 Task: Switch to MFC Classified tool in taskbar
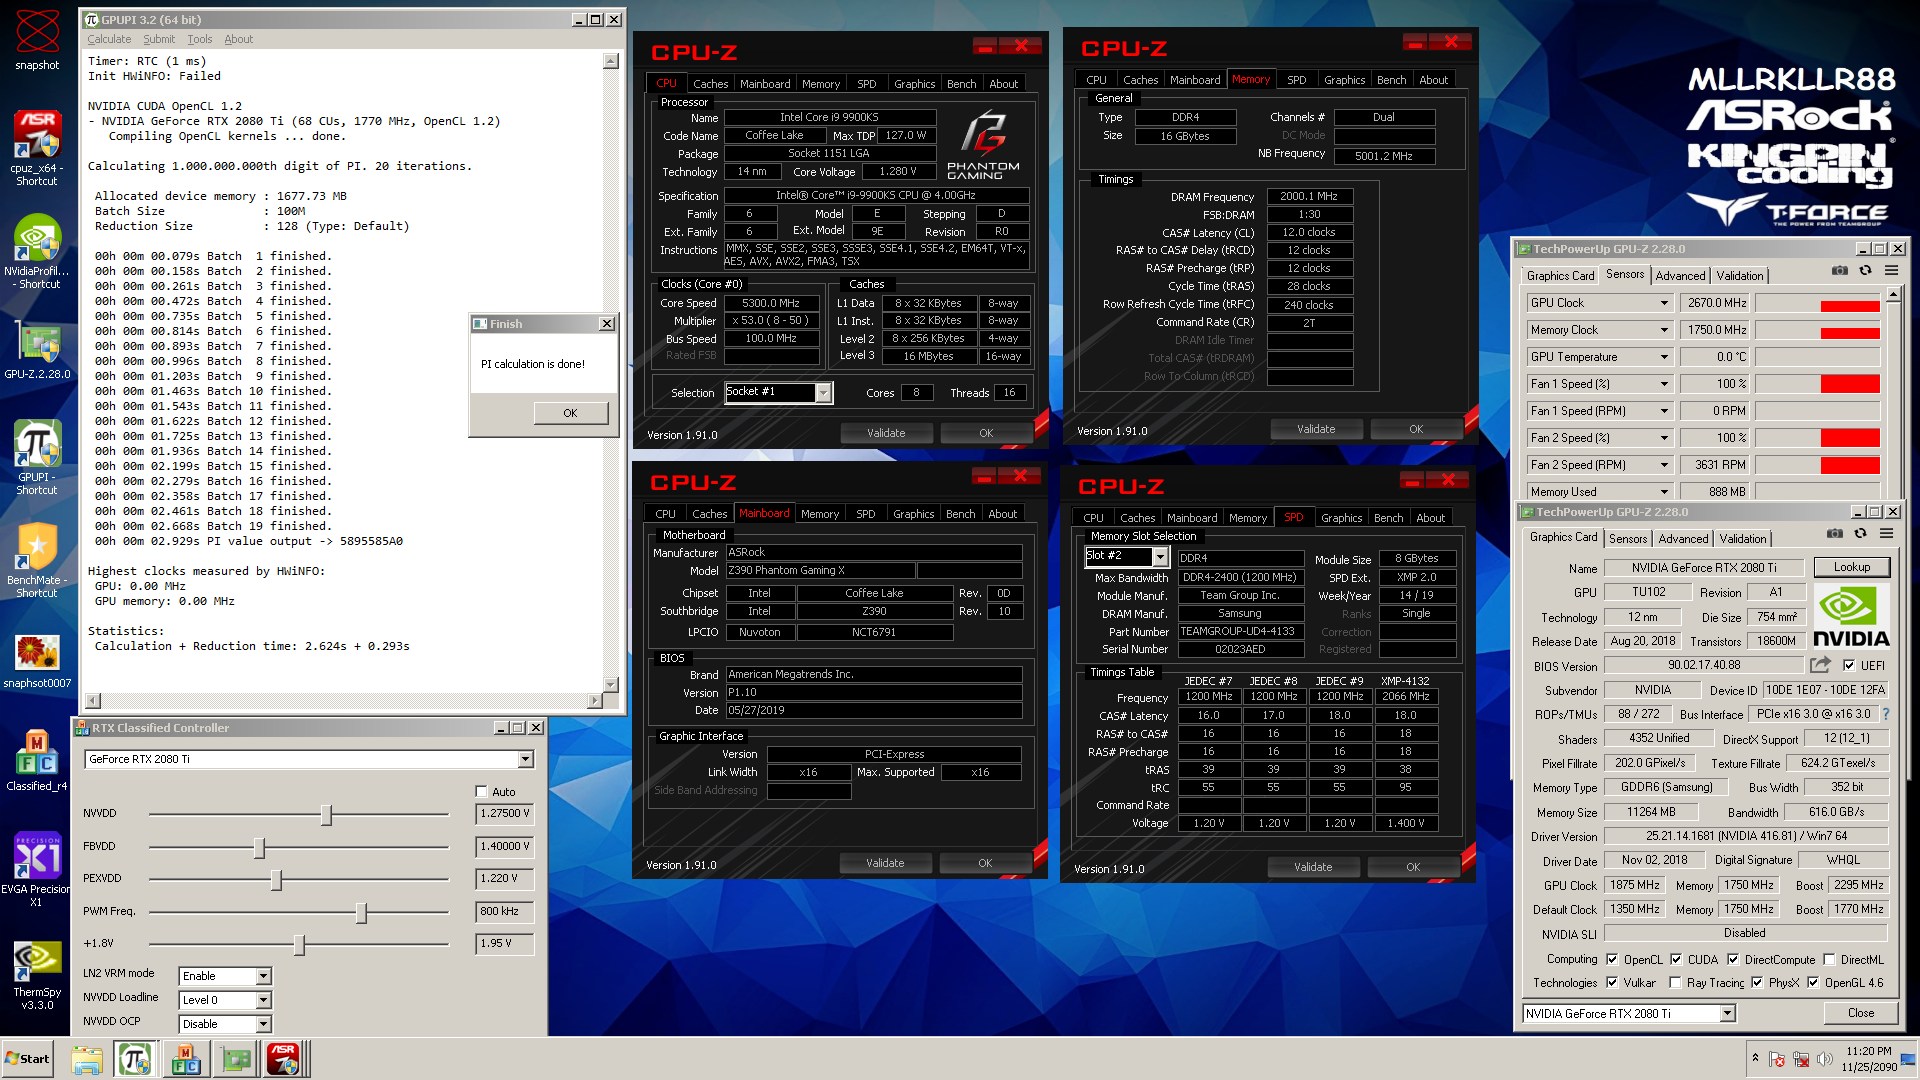click(186, 1060)
